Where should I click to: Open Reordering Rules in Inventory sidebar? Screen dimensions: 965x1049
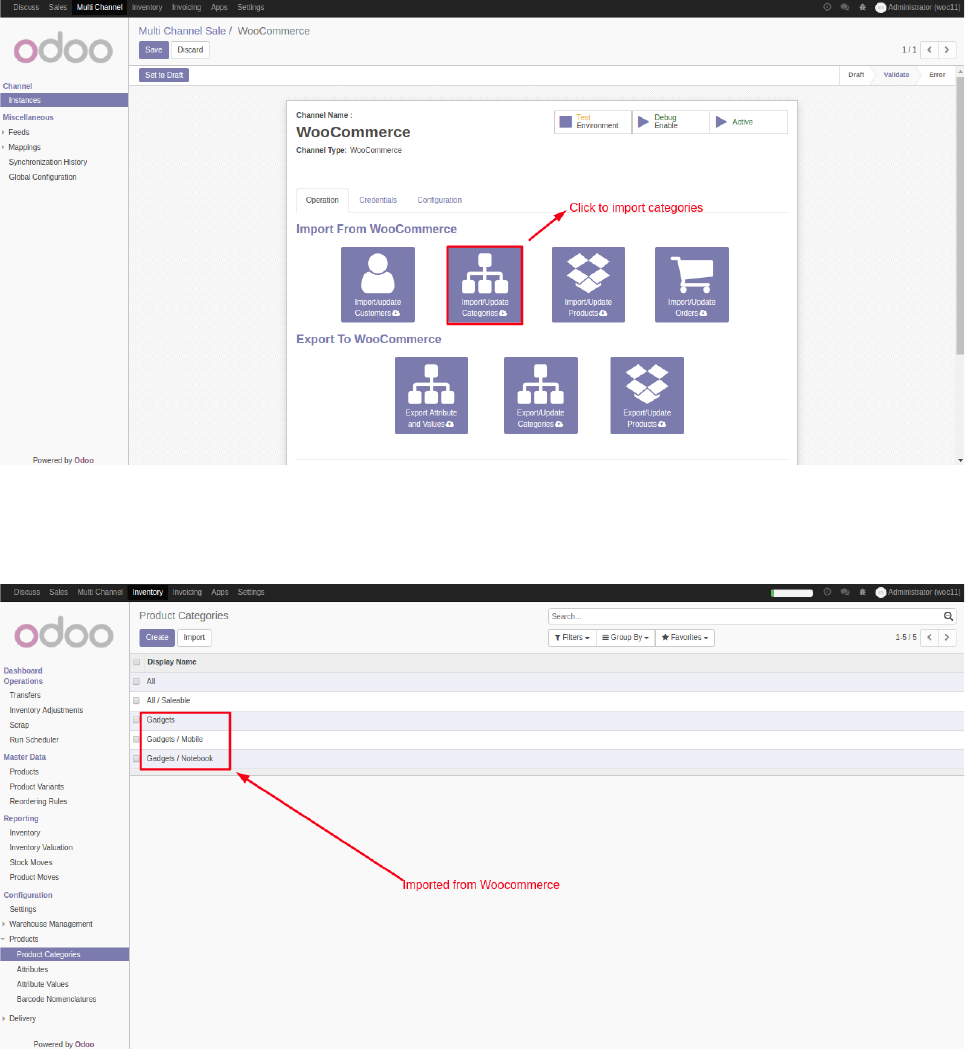point(38,801)
